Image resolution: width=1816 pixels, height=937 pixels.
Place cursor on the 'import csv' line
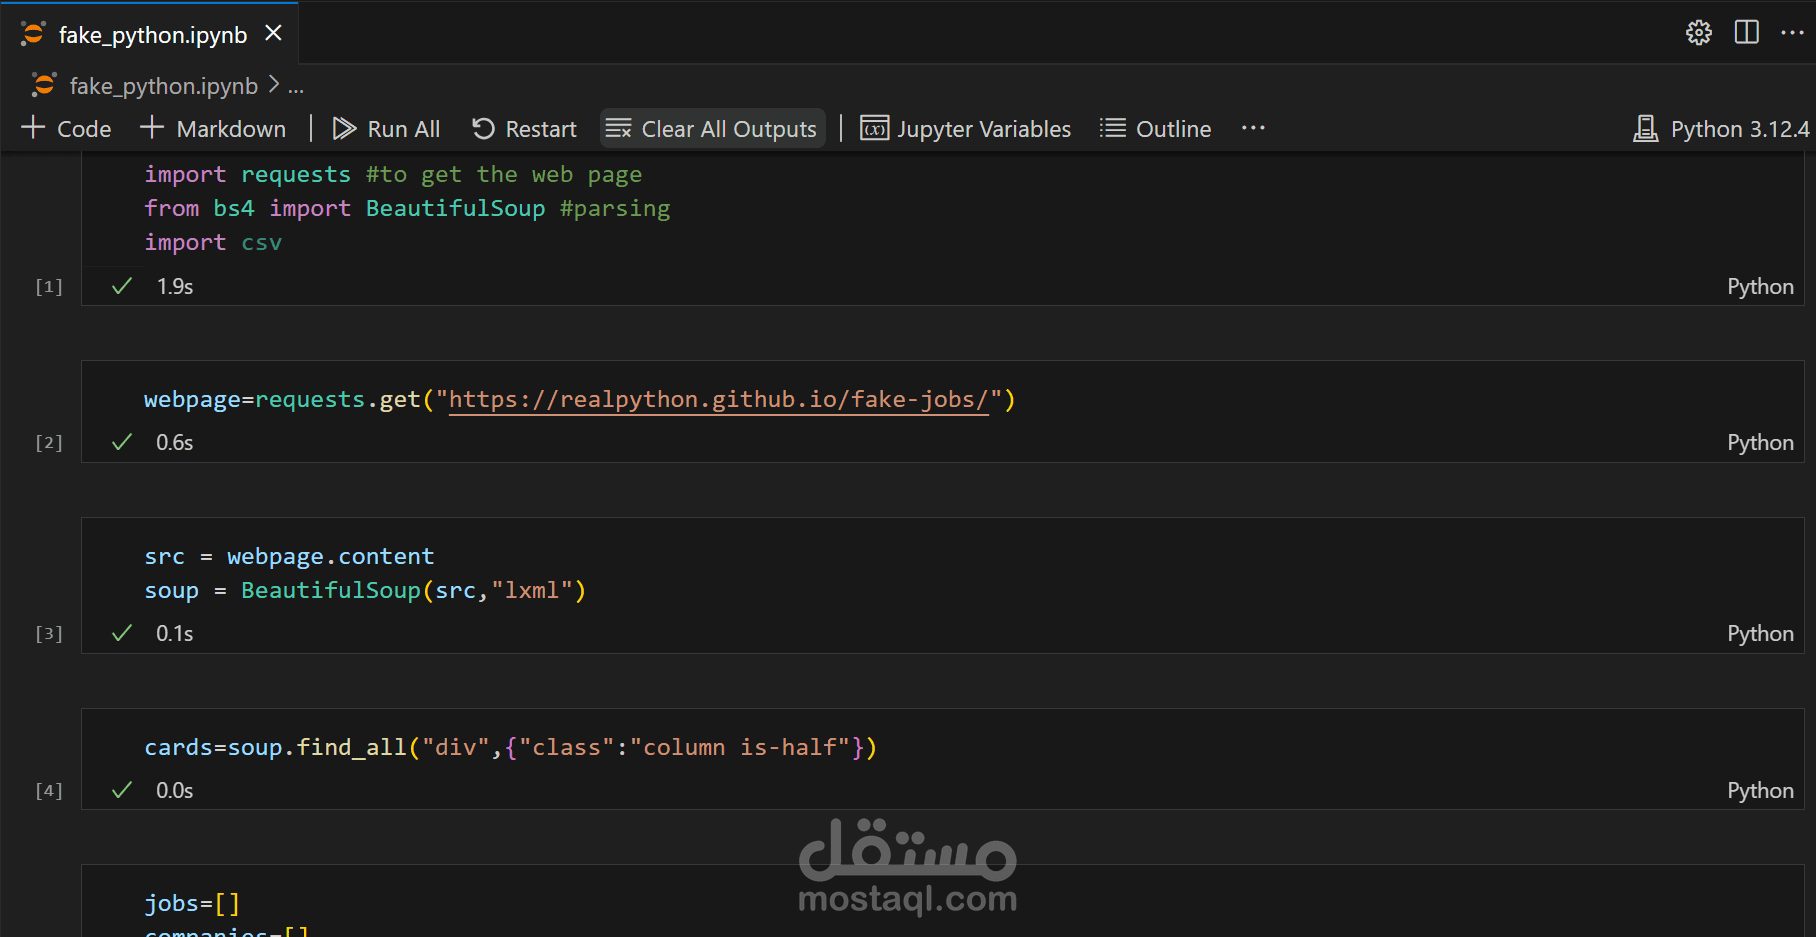[x=213, y=243]
